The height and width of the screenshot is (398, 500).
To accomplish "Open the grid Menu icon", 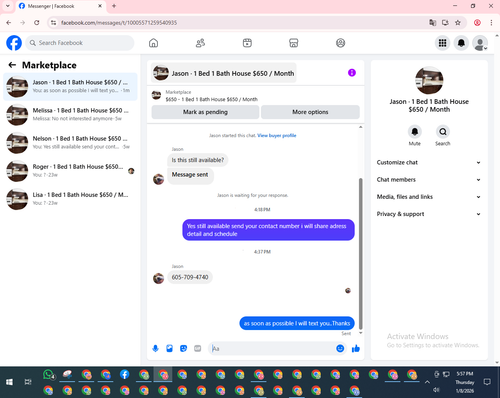I will (442, 43).
